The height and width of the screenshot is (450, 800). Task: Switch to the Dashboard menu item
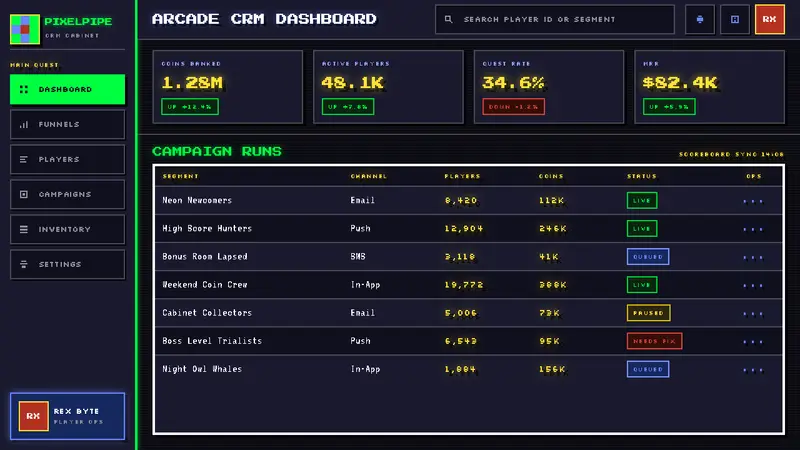point(67,89)
